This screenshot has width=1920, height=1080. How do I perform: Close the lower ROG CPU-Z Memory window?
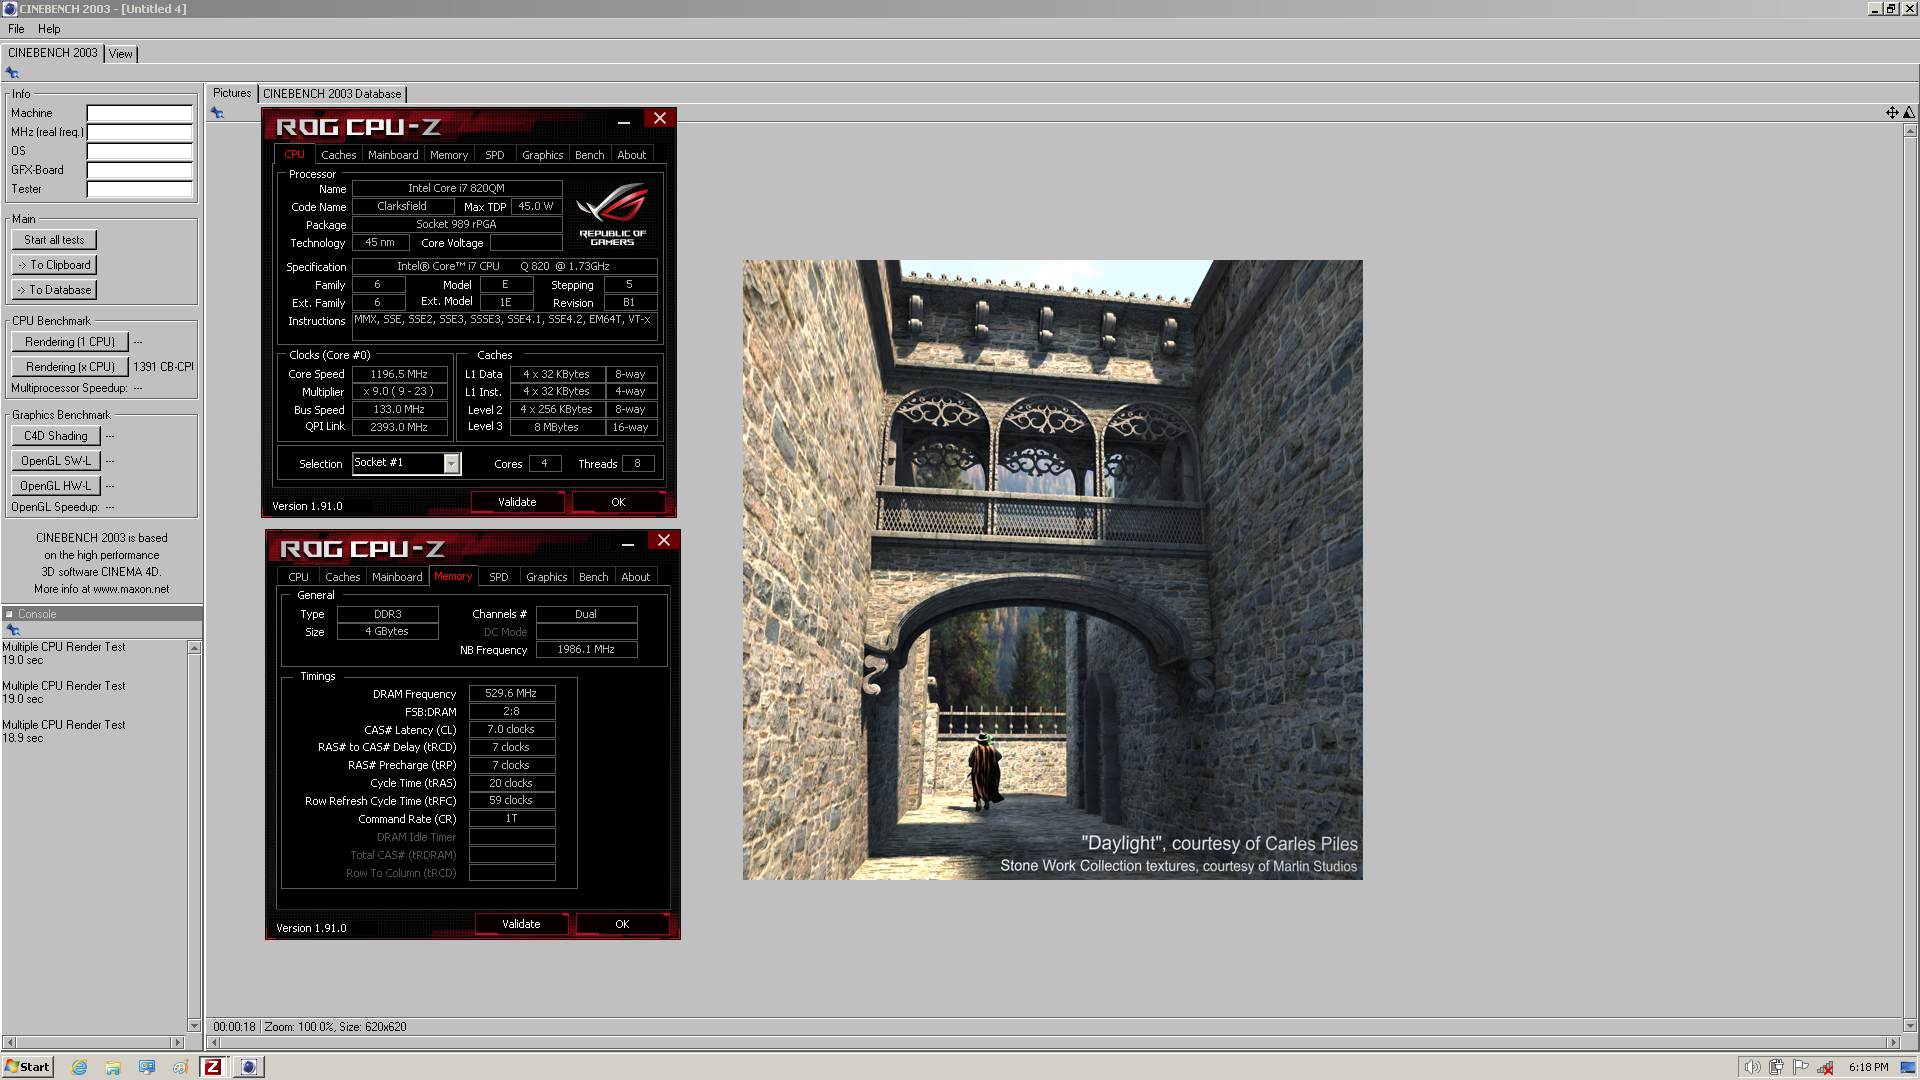[x=663, y=540]
